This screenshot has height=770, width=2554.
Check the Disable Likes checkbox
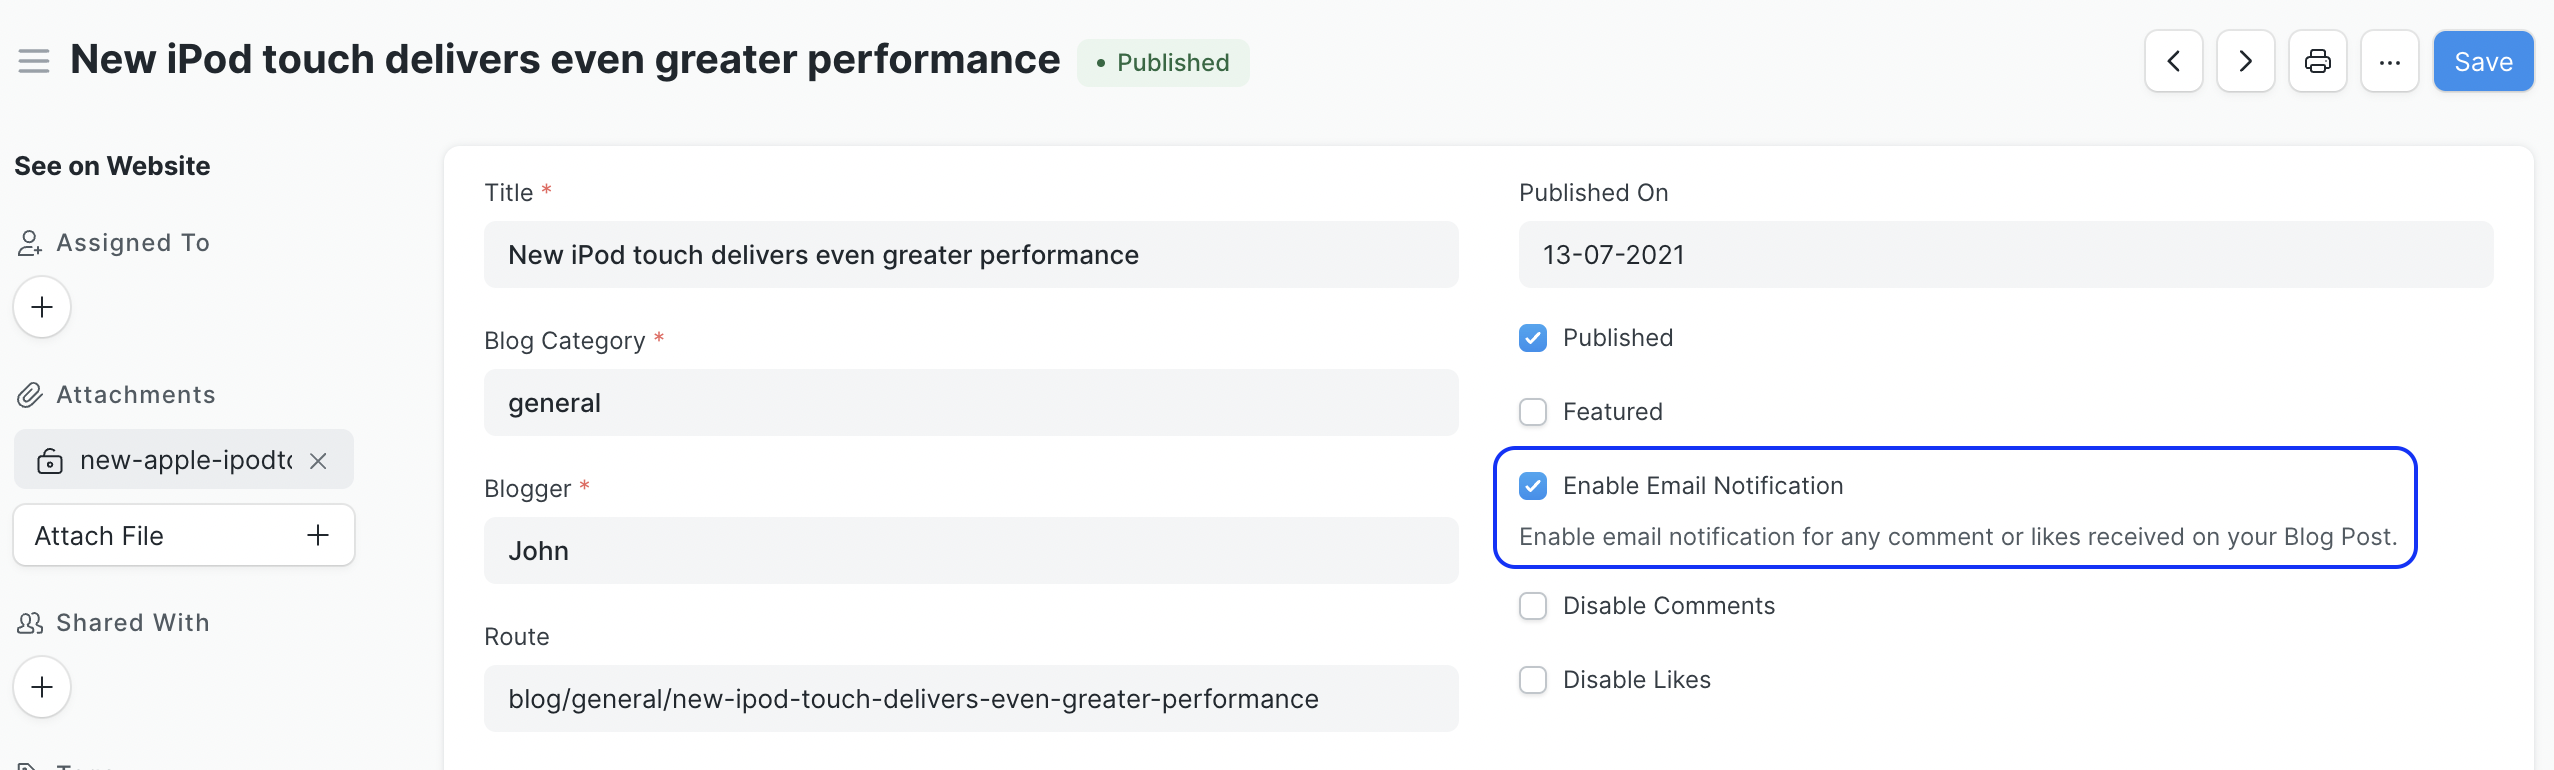pos(1532,680)
